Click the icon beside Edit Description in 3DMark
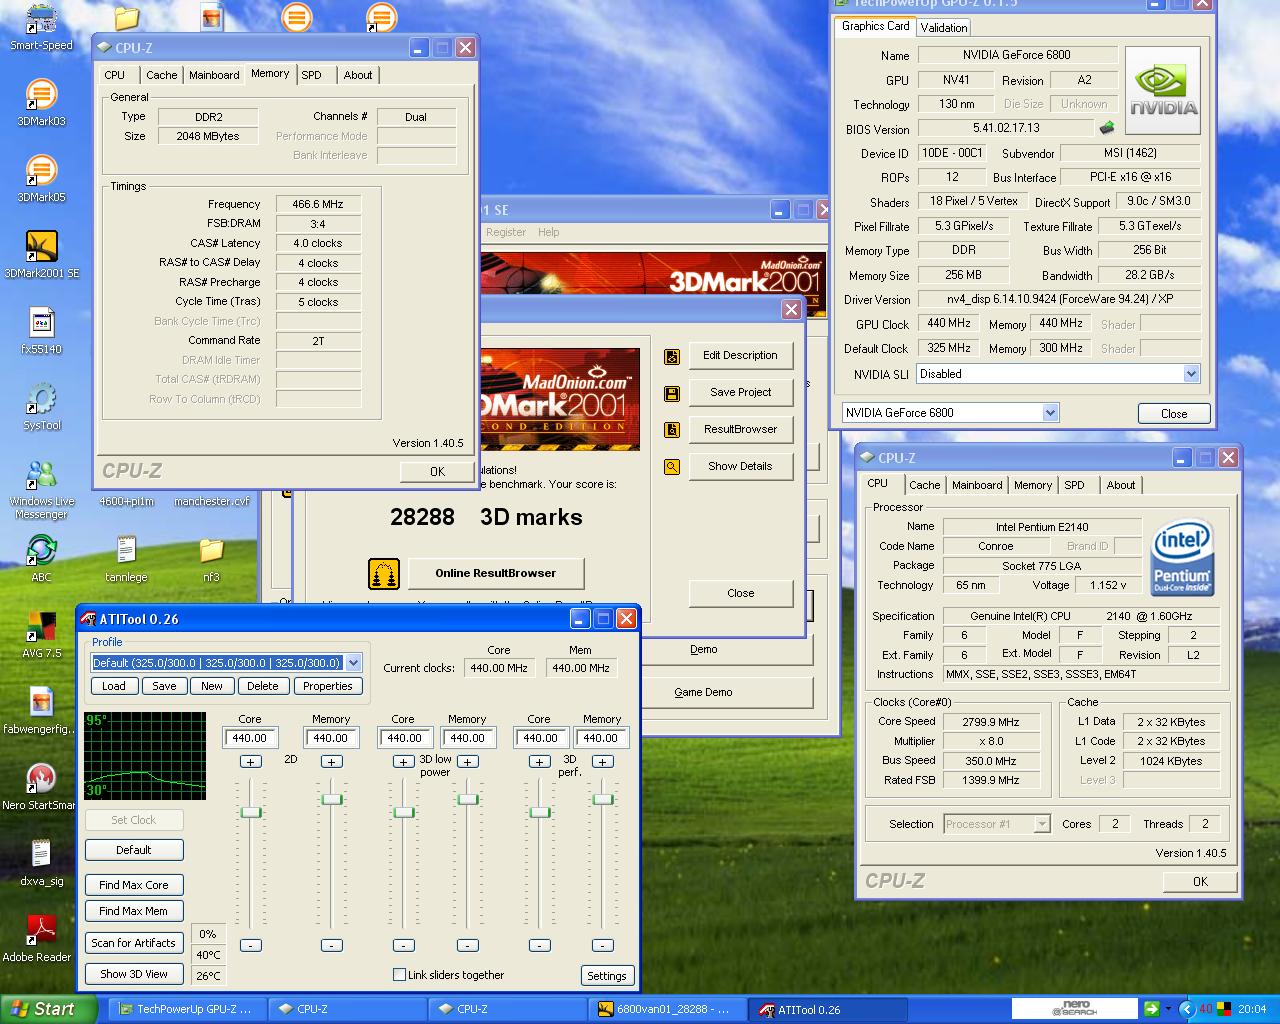Image resolution: width=1280 pixels, height=1024 pixels. tap(672, 356)
